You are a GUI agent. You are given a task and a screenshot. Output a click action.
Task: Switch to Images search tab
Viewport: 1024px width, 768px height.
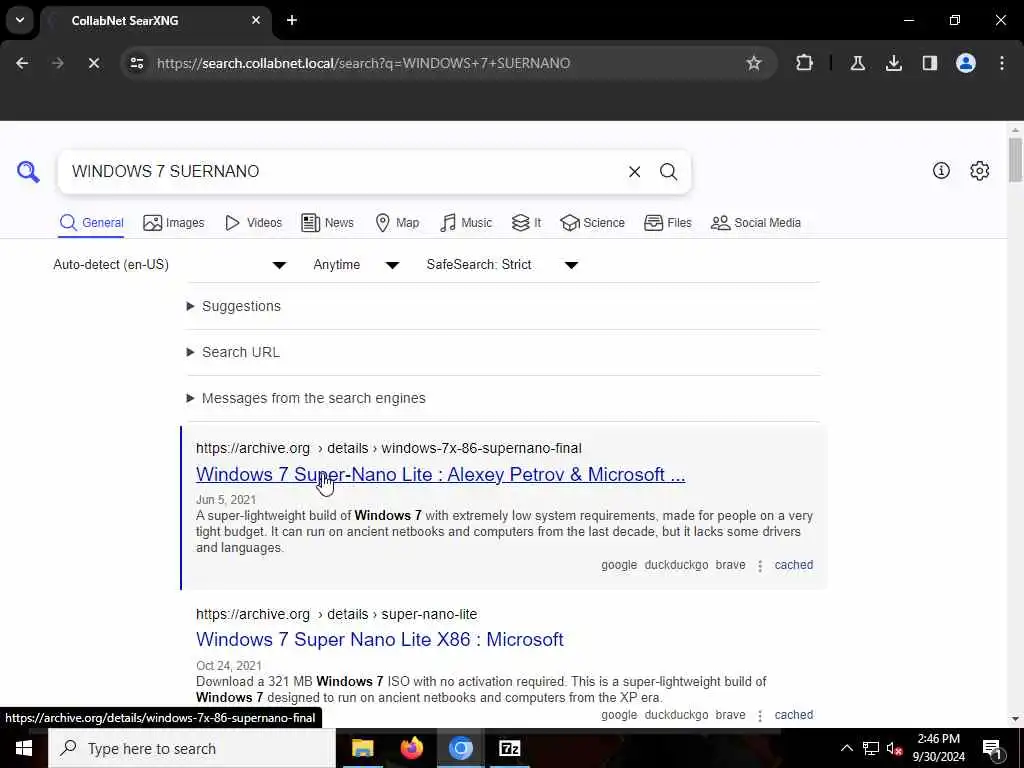(x=174, y=223)
